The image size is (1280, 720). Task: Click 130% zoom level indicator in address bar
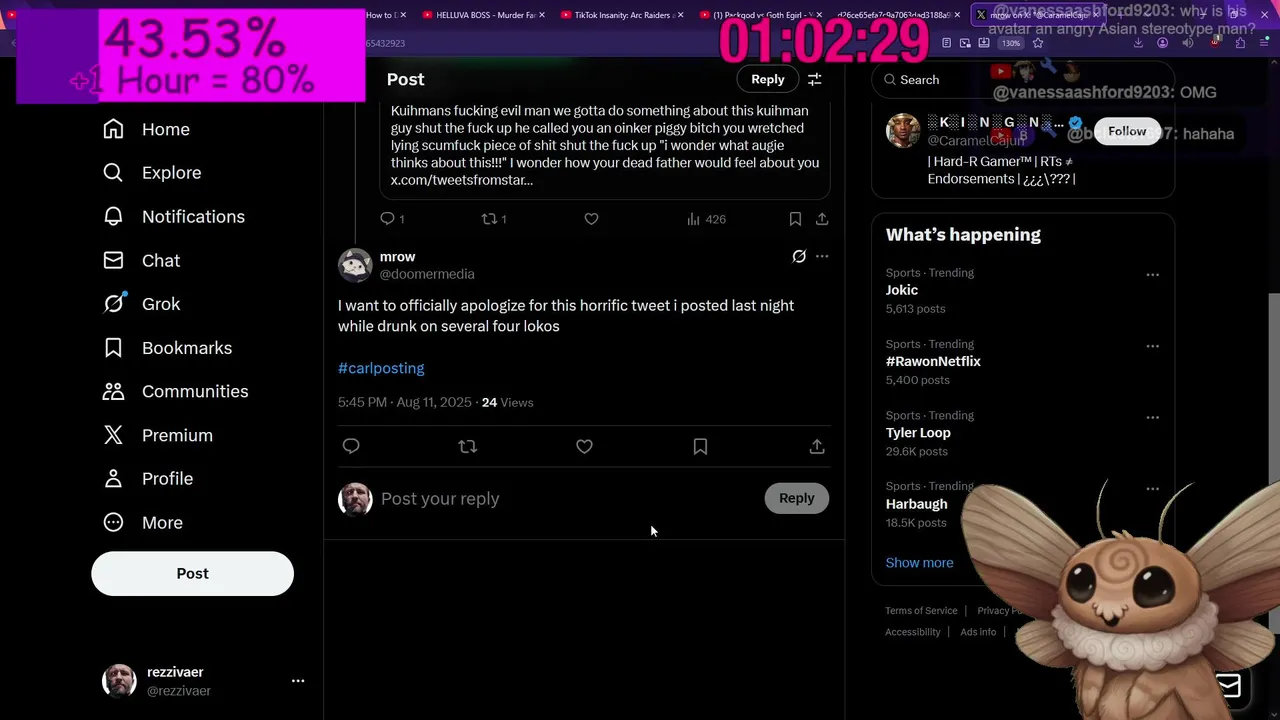(x=1012, y=43)
